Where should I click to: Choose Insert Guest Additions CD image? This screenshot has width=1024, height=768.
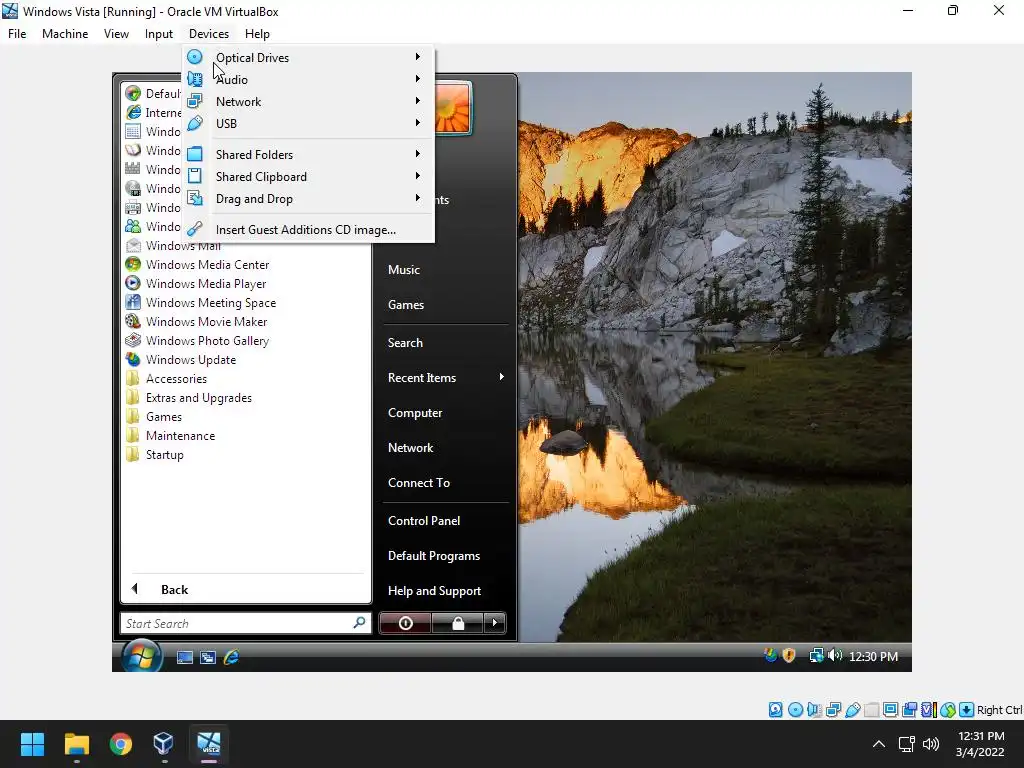tap(308, 230)
